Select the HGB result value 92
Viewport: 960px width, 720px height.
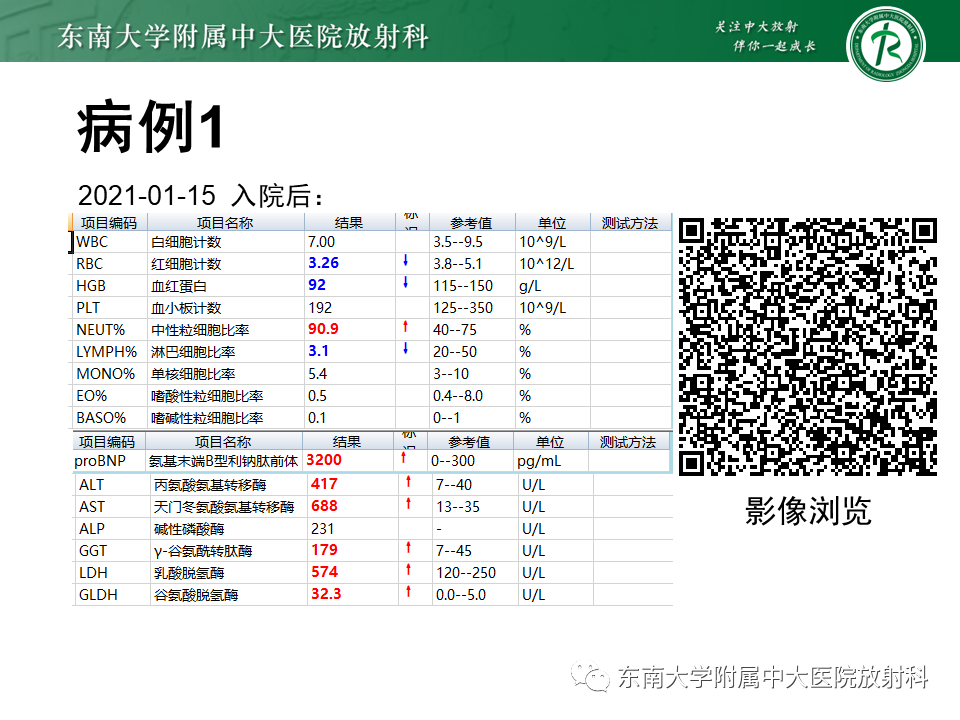[317, 285]
